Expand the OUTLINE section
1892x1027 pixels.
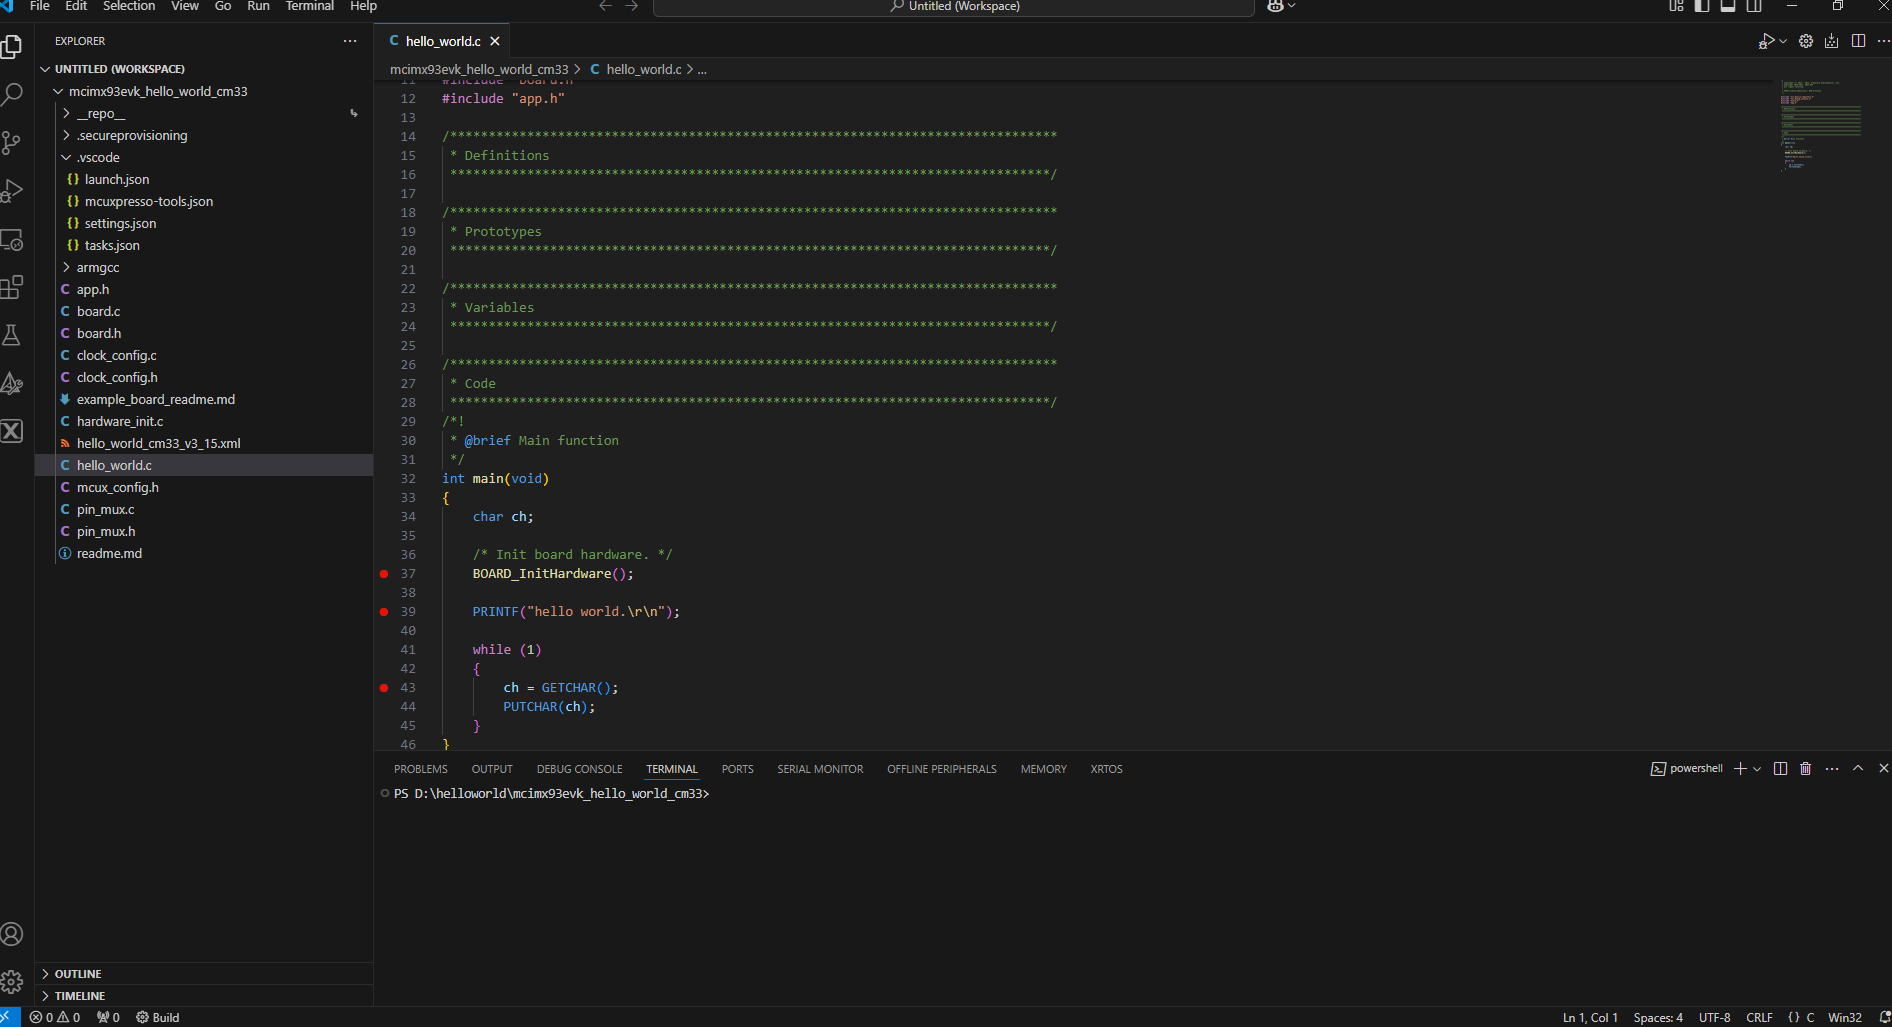tap(78, 974)
